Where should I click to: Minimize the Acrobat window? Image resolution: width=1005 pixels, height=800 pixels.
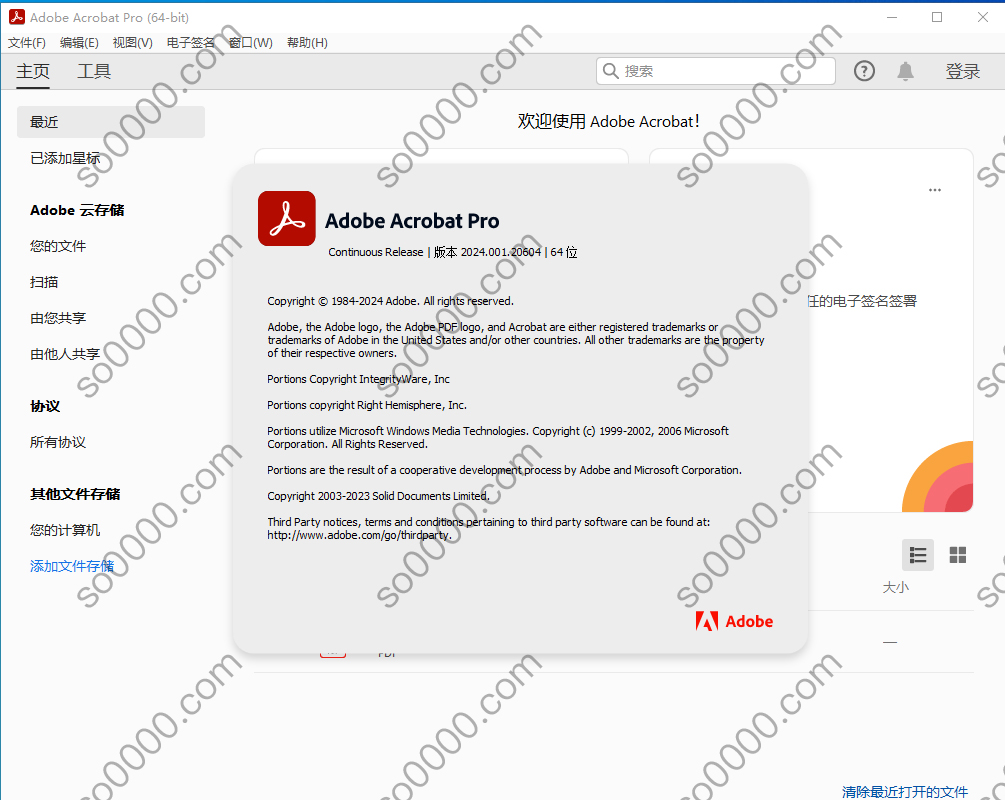click(892, 17)
